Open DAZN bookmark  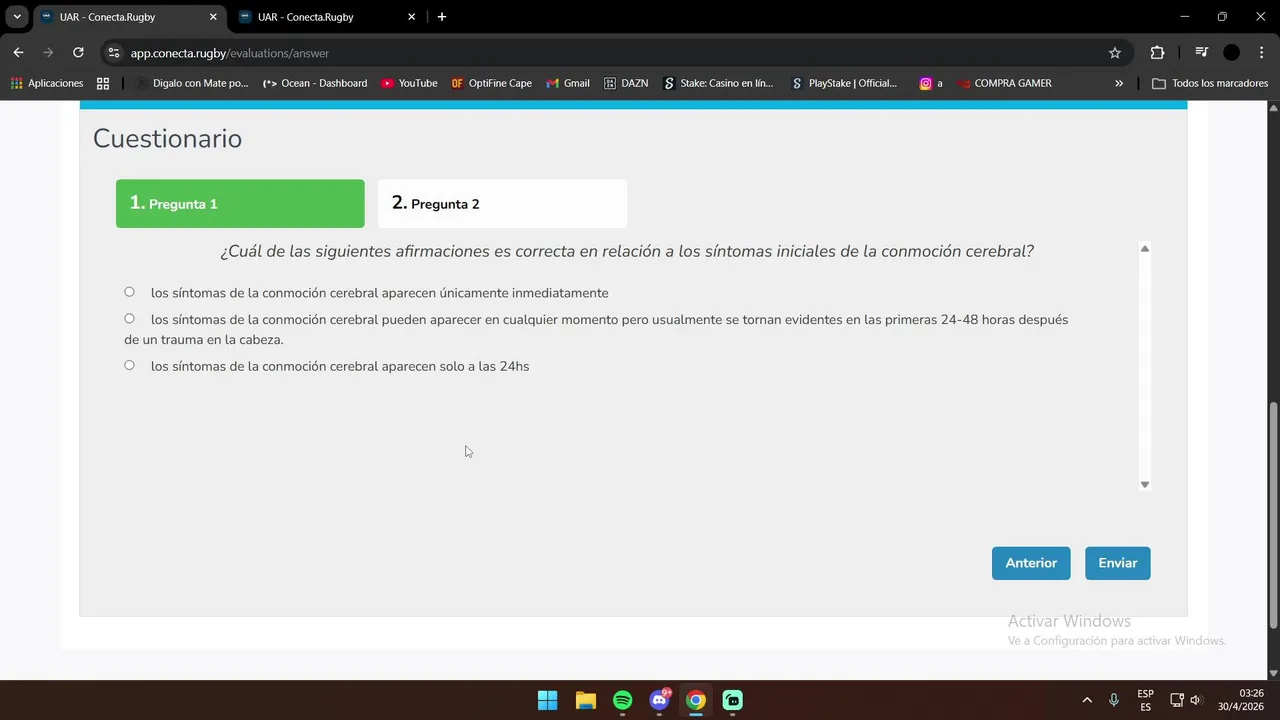pos(626,83)
